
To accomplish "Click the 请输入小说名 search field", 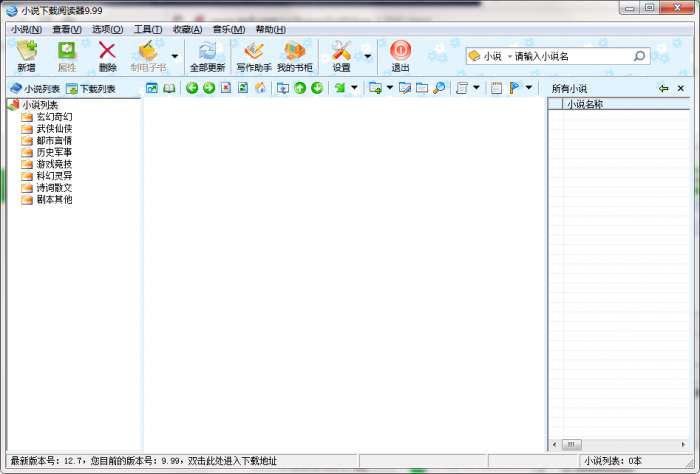I will pyautogui.click(x=572, y=56).
